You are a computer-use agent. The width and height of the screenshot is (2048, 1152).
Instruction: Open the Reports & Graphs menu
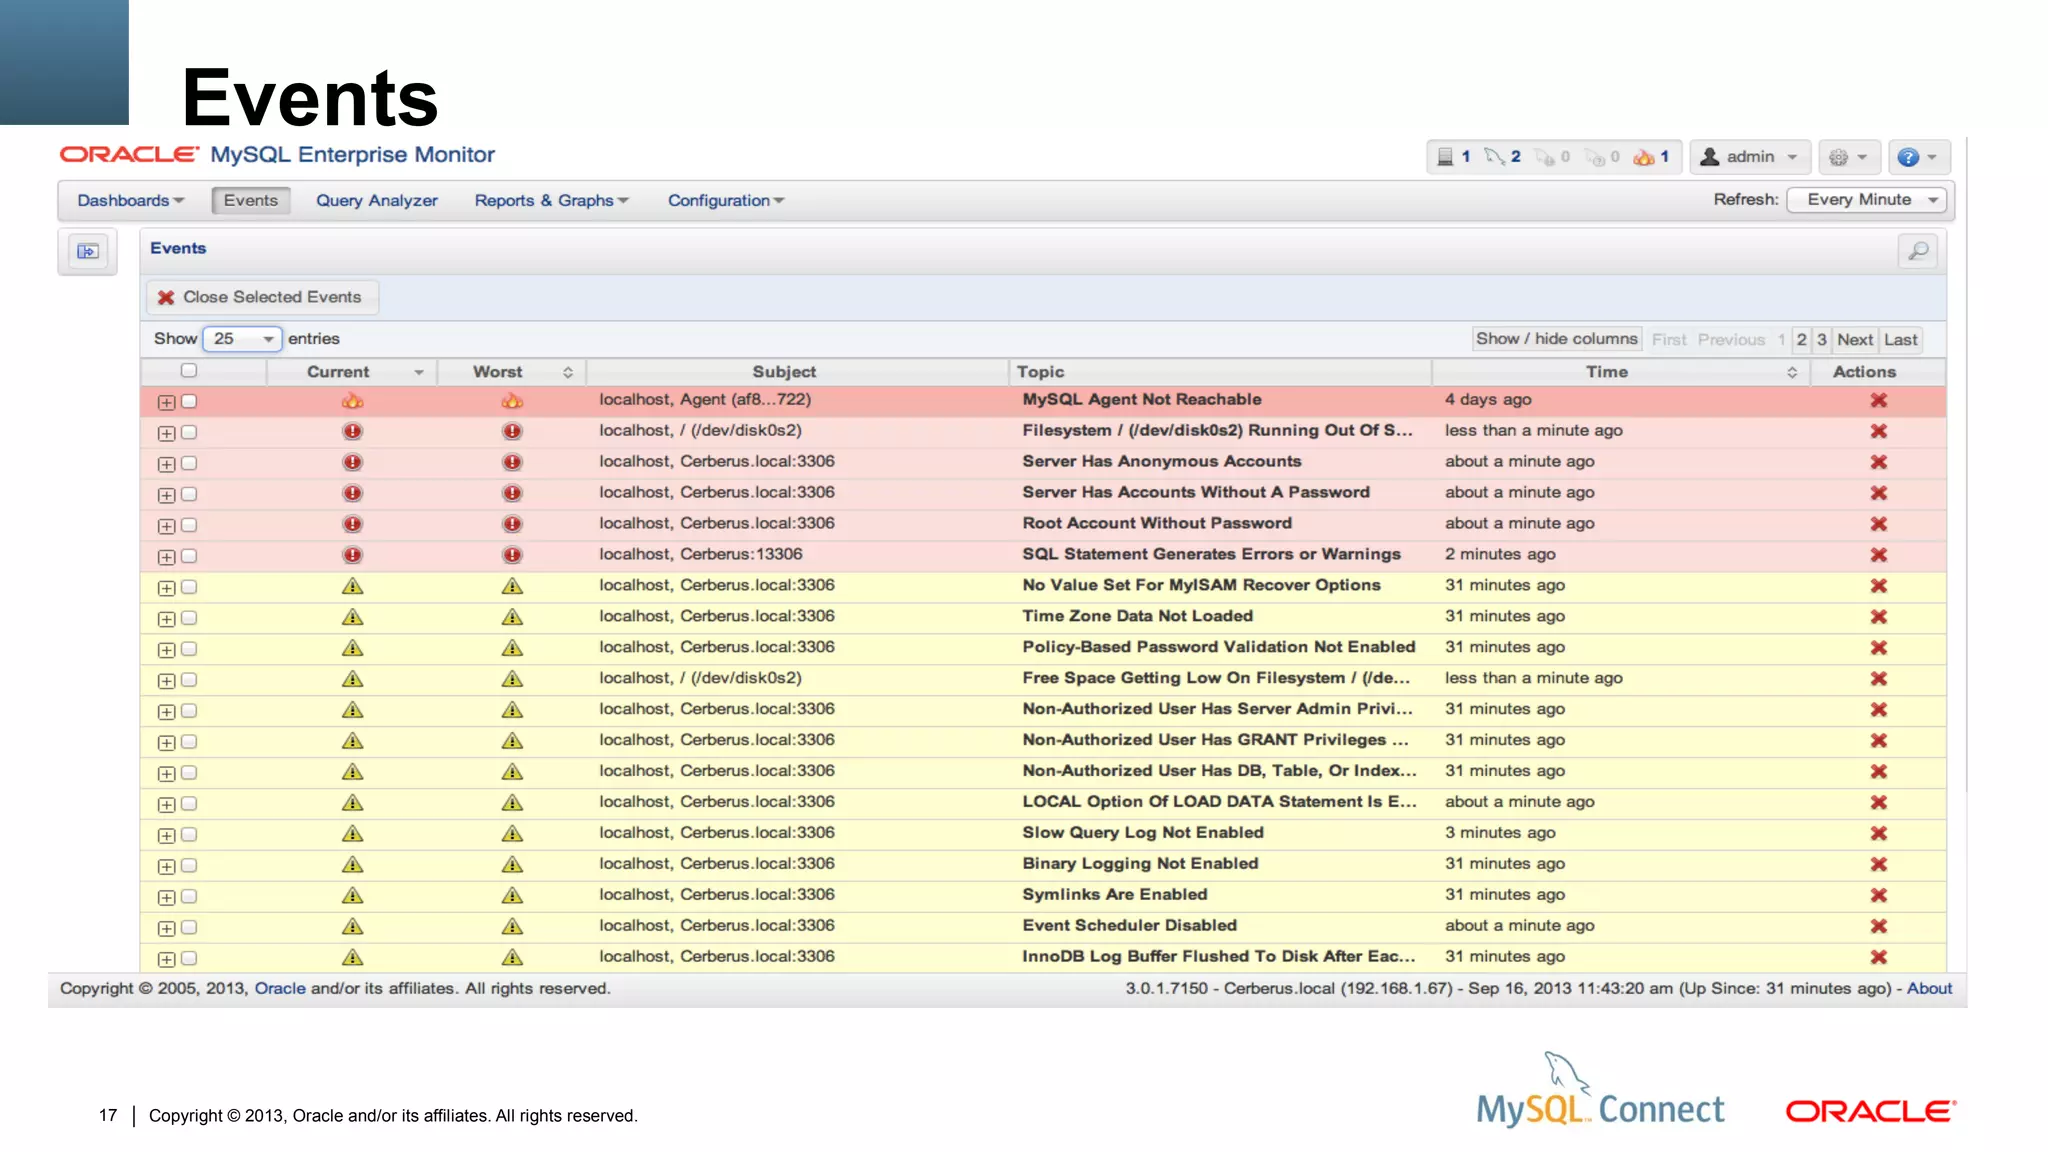pos(552,201)
